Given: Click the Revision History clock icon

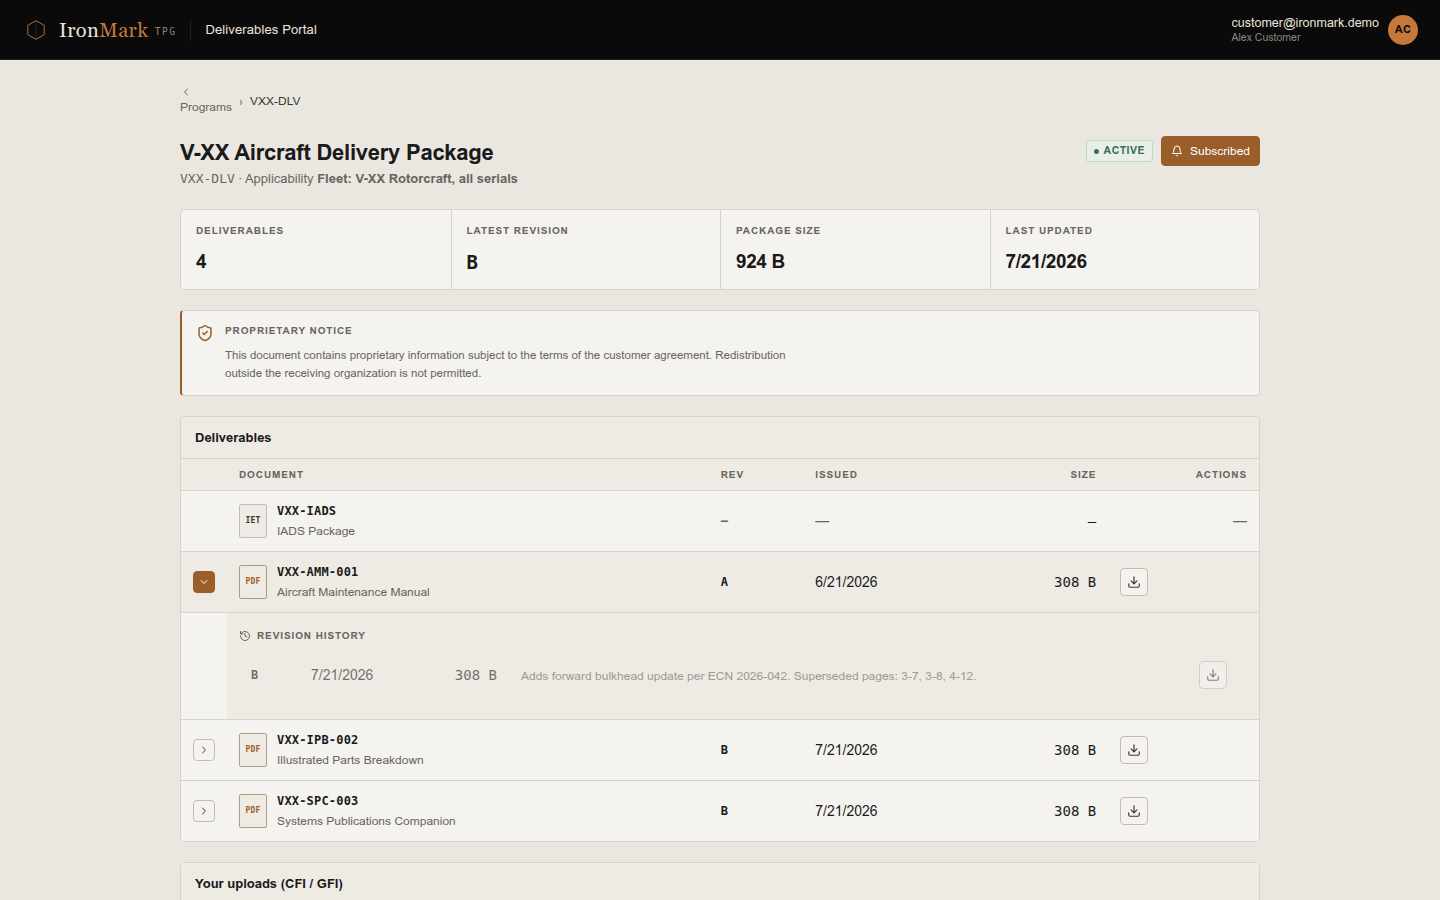Looking at the screenshot, I should pyautogui.click(x=245, y=636).
